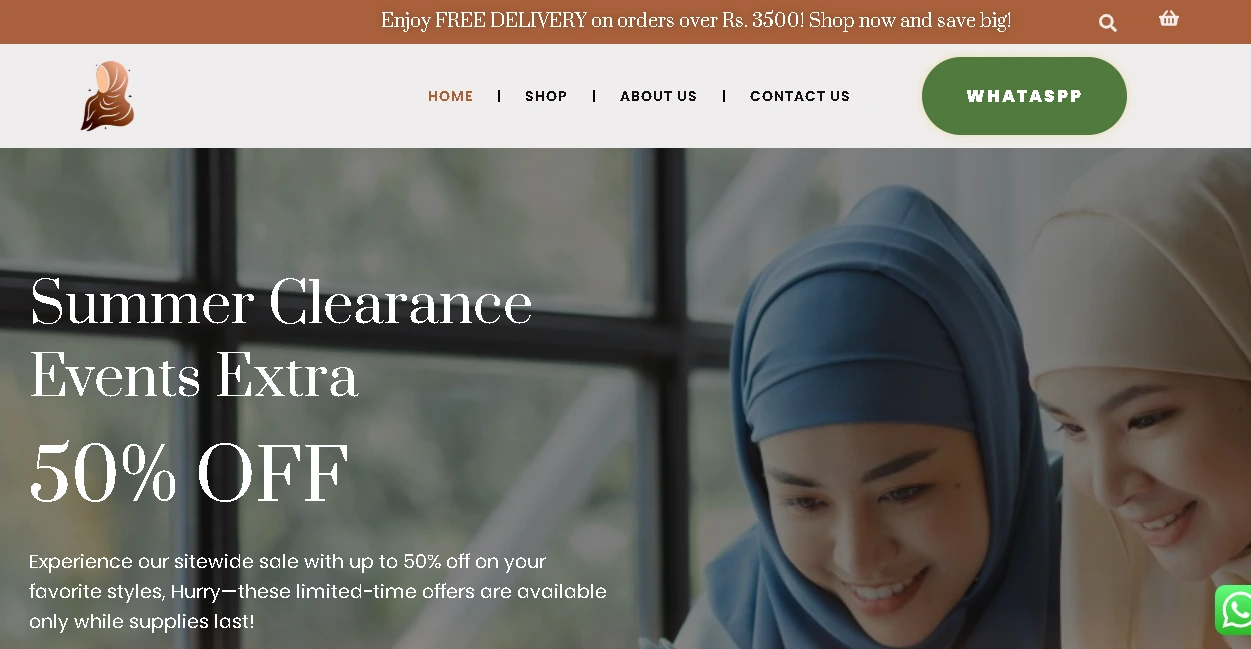Open the floating WhatsApp chat icon

(x=1234, y=610)
